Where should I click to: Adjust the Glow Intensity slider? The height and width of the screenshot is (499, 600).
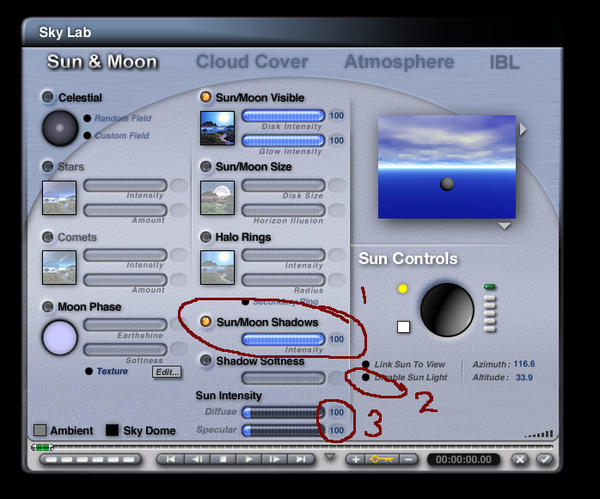(x=284, y=140)
